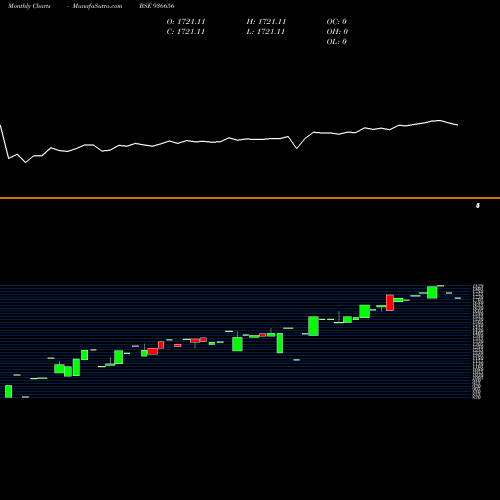Click the OH: 0 reading
This screenshot has height=500, width=500.
tap(337, 32)
